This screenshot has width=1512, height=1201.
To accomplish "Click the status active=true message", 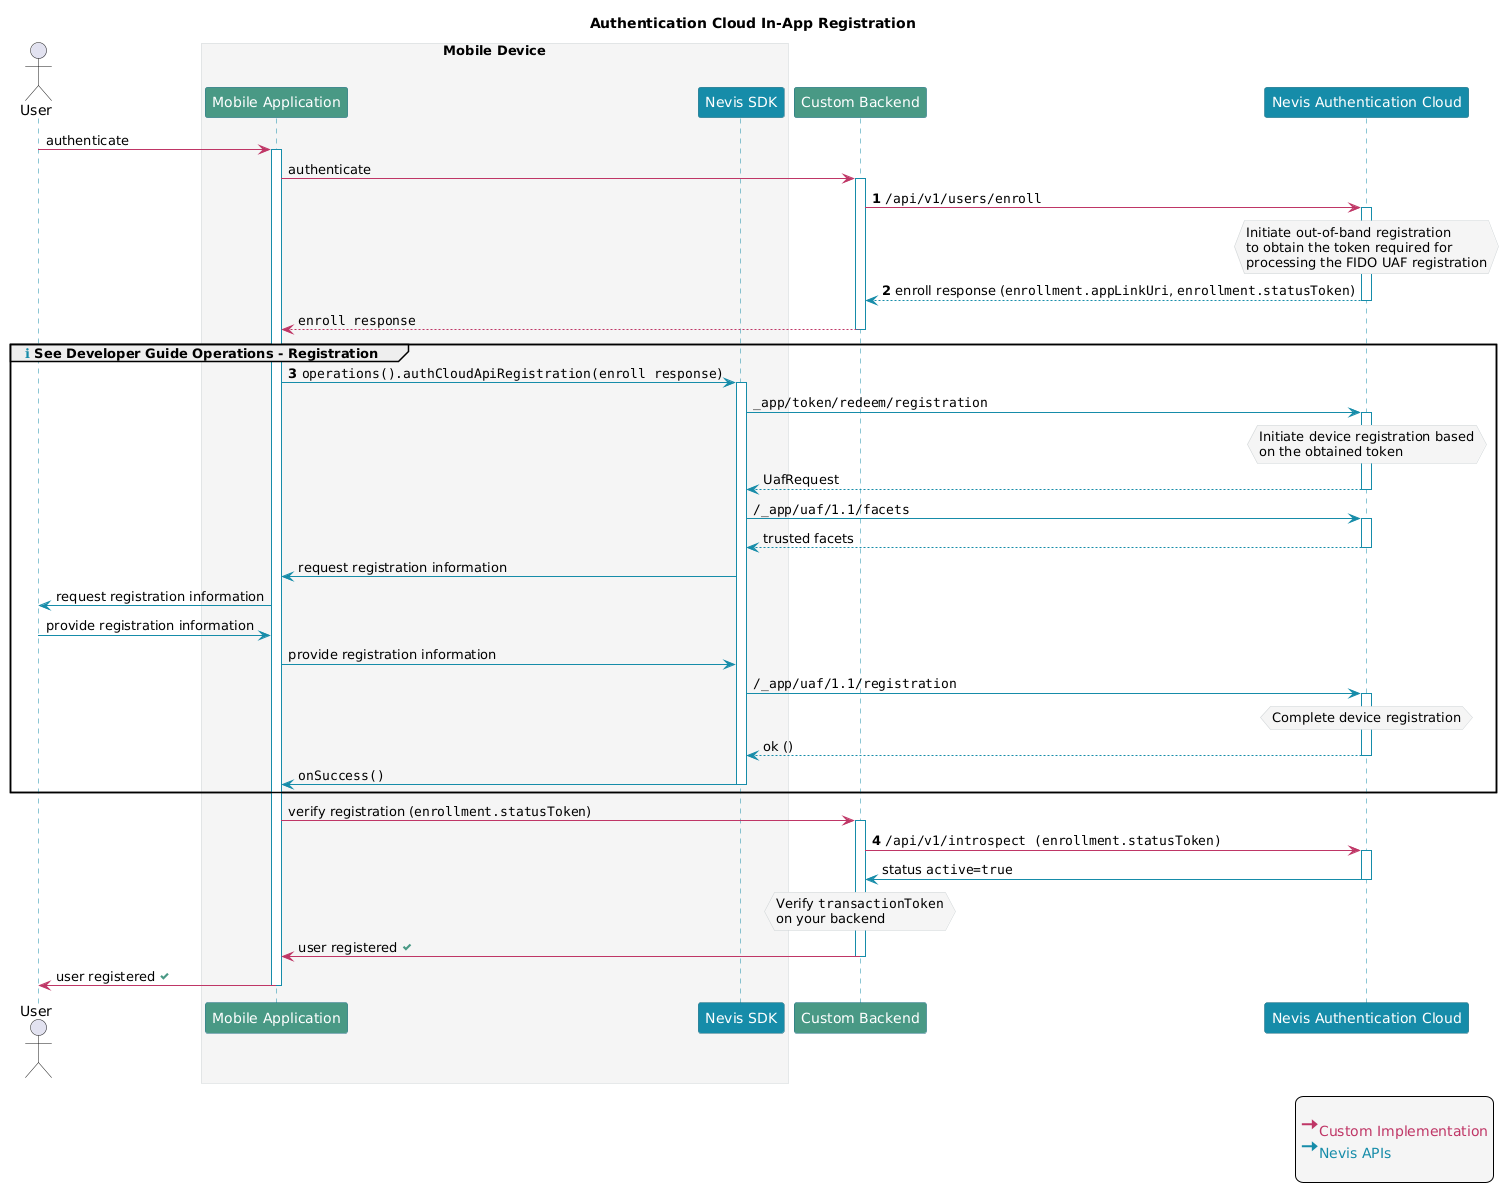I will (947, 870).
